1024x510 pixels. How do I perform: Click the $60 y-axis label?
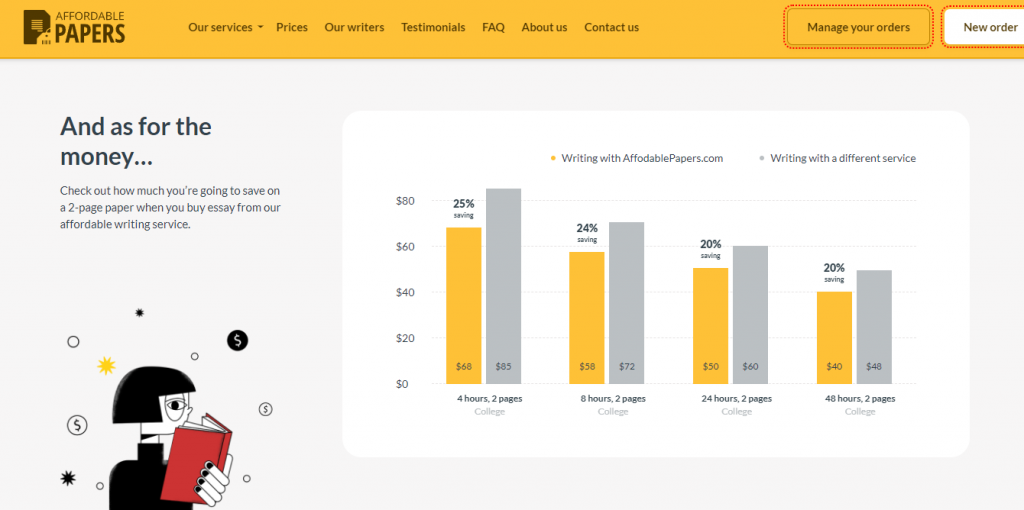(x=406, y=247)
